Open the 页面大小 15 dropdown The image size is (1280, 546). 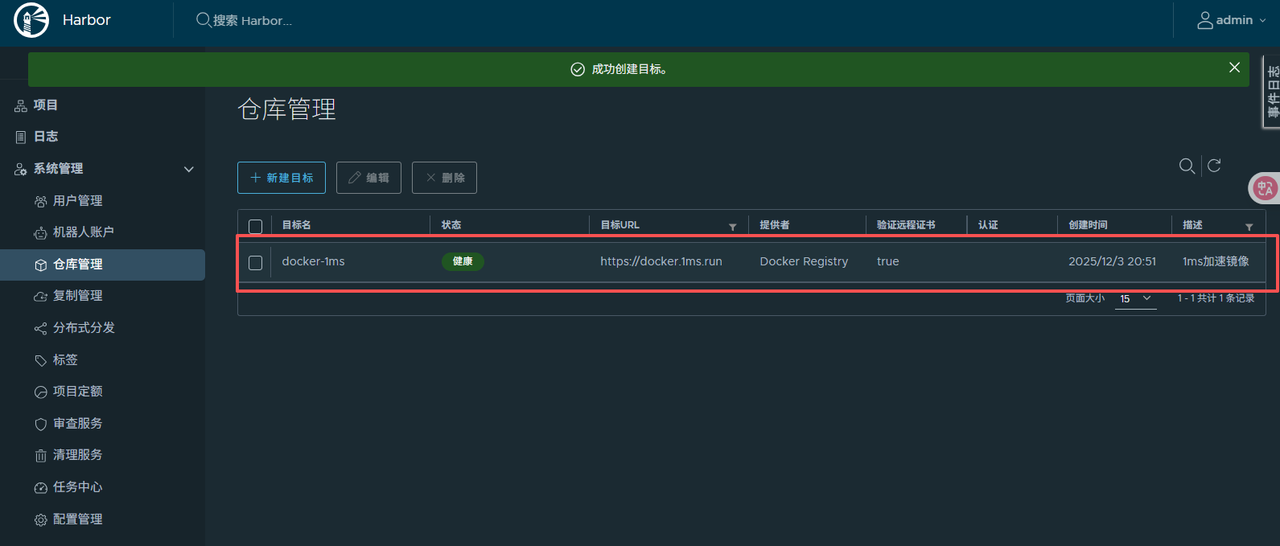coord(1136,298)
